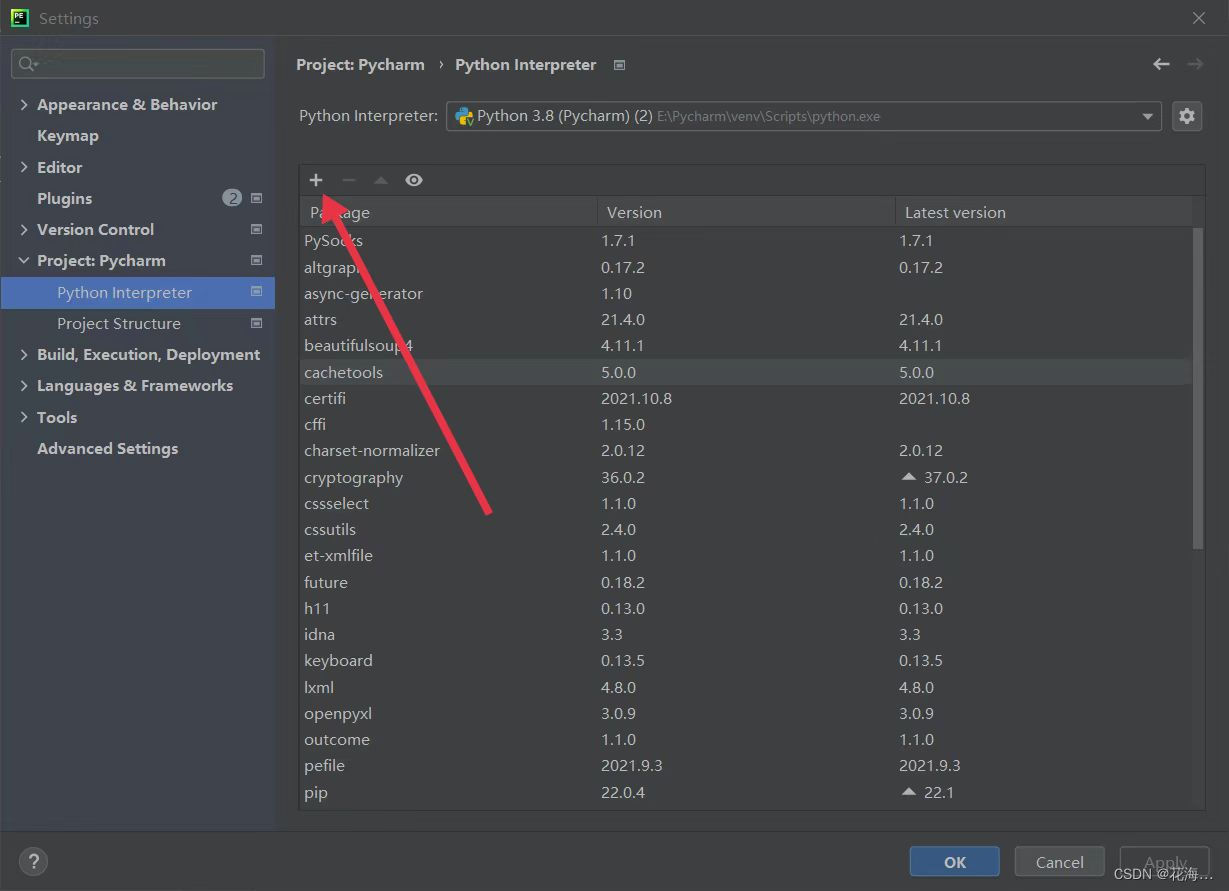Select the PySocks package row
Viewport: 1229px width, 891px height.
click(x=746, y=240)
